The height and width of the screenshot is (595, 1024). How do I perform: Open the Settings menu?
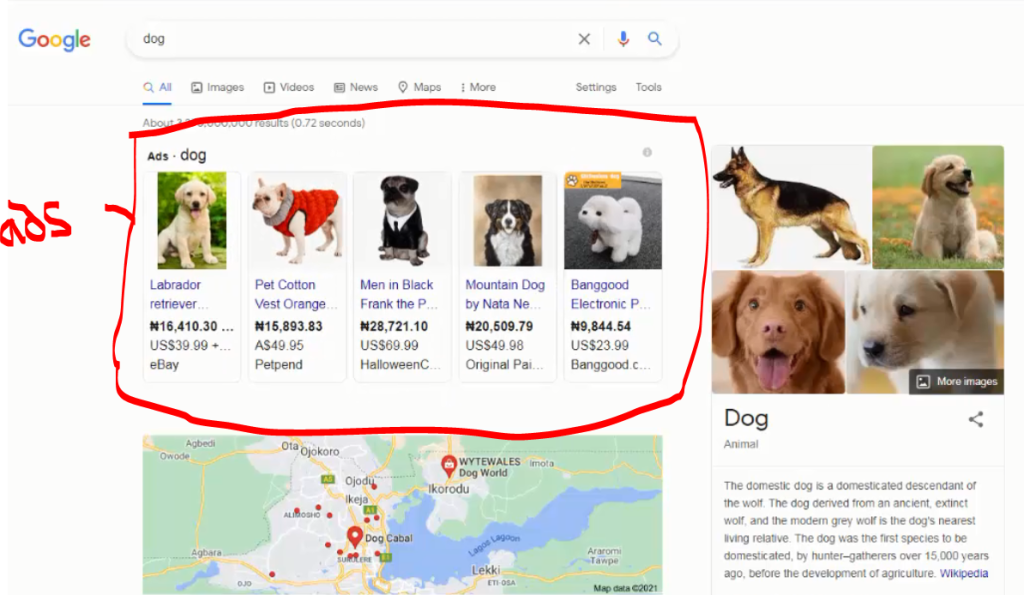click(596, 87)
